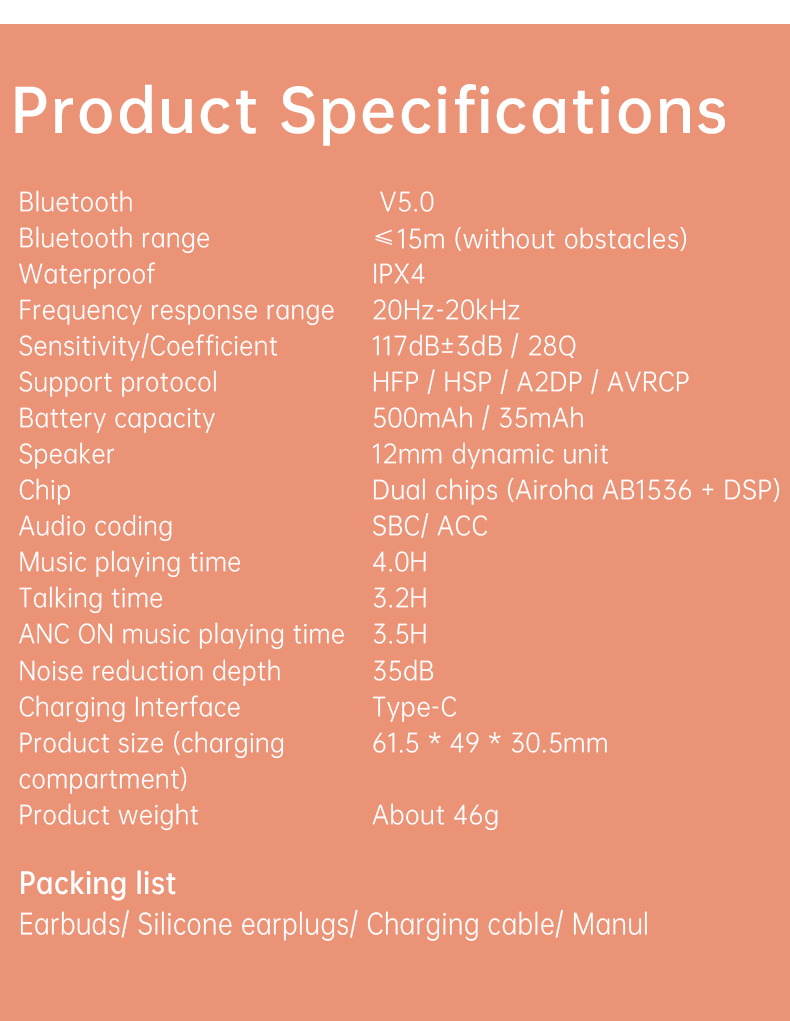Click the HFP / HSP / A2DP / AVRCP text
This screenshot has height=1021, width=790.
pos(530,382)
